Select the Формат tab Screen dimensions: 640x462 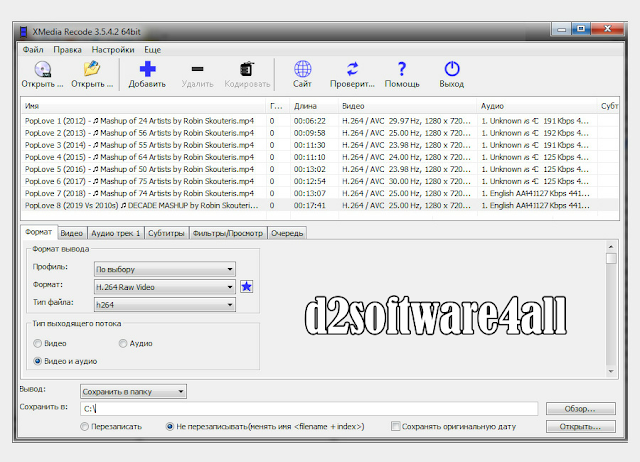coord(39,232)
